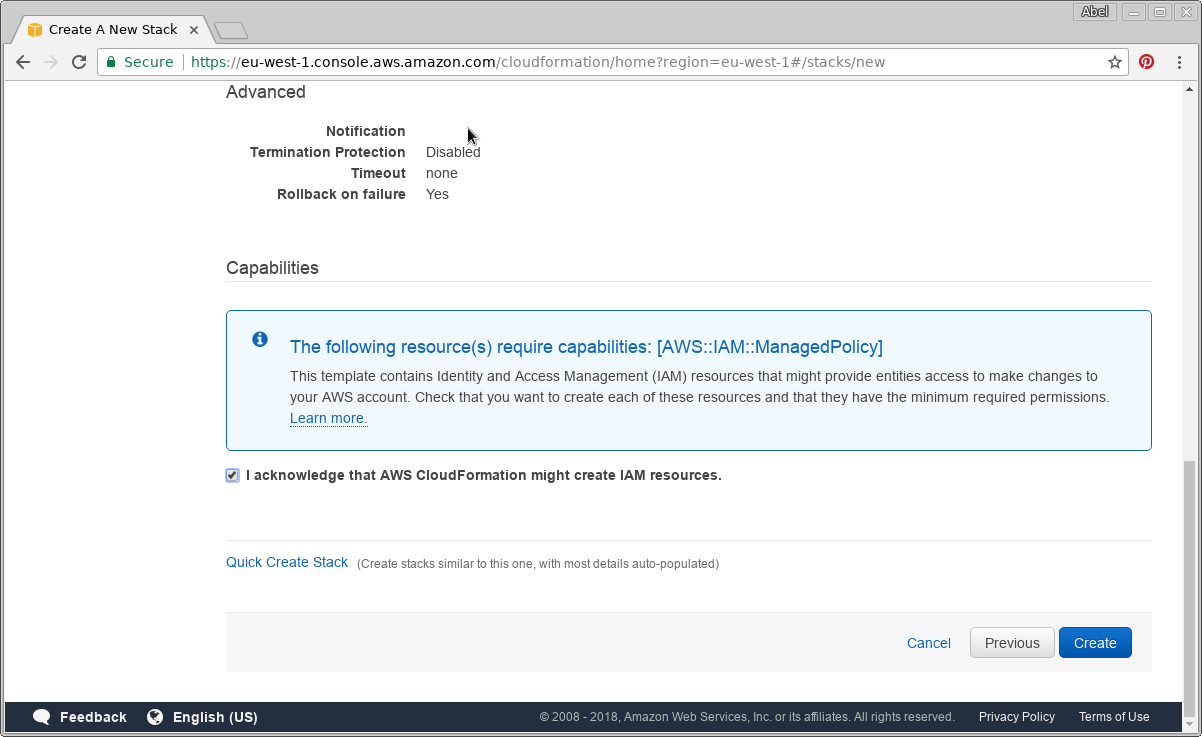Screen dimensions: 1202x737
Task: Click the Timeout none value
Action: tap(442, 173)
